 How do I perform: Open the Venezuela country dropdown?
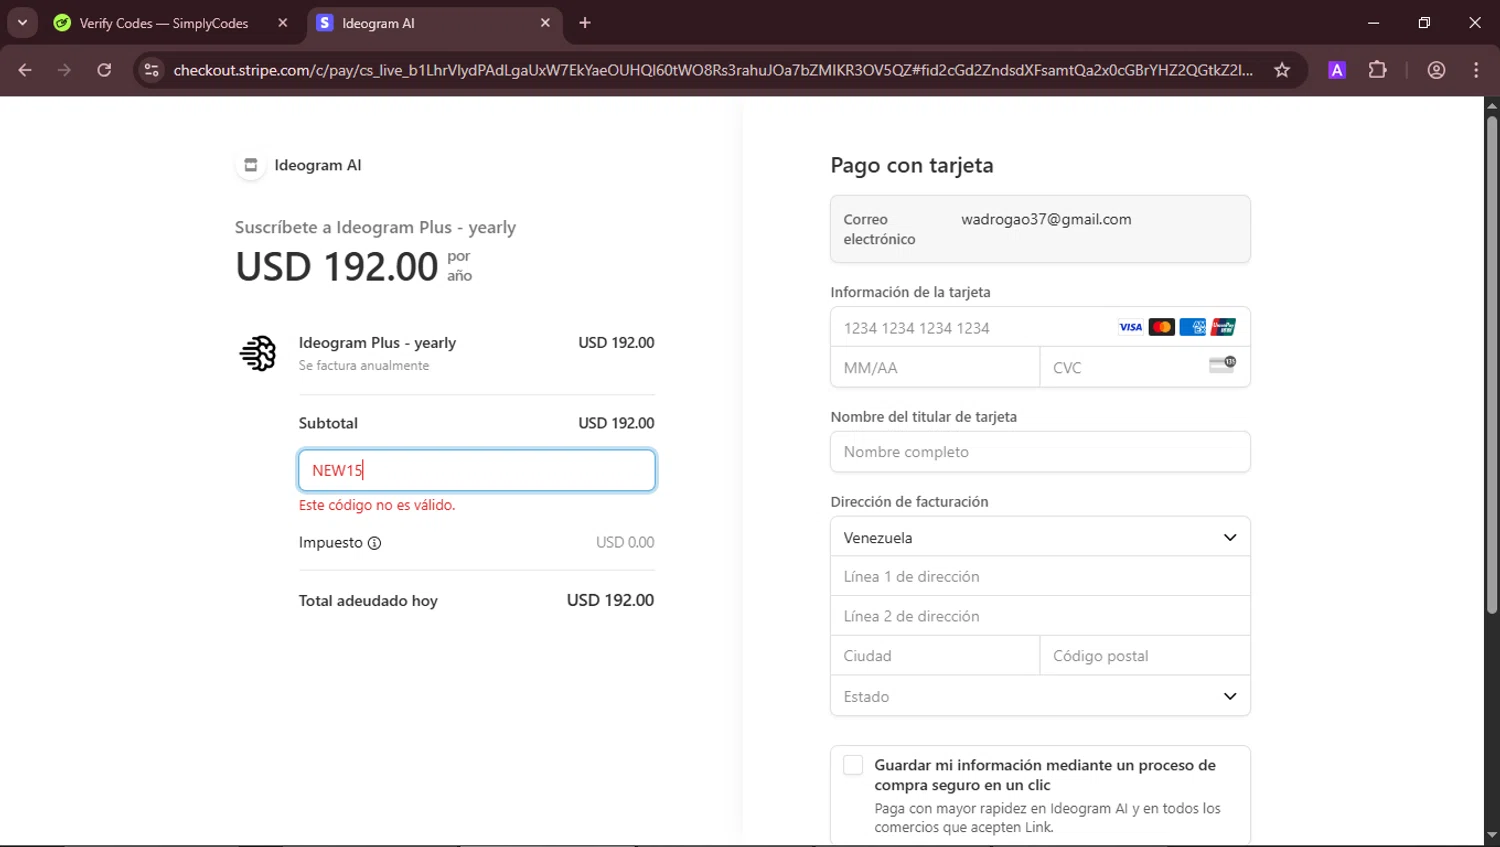1040,537
